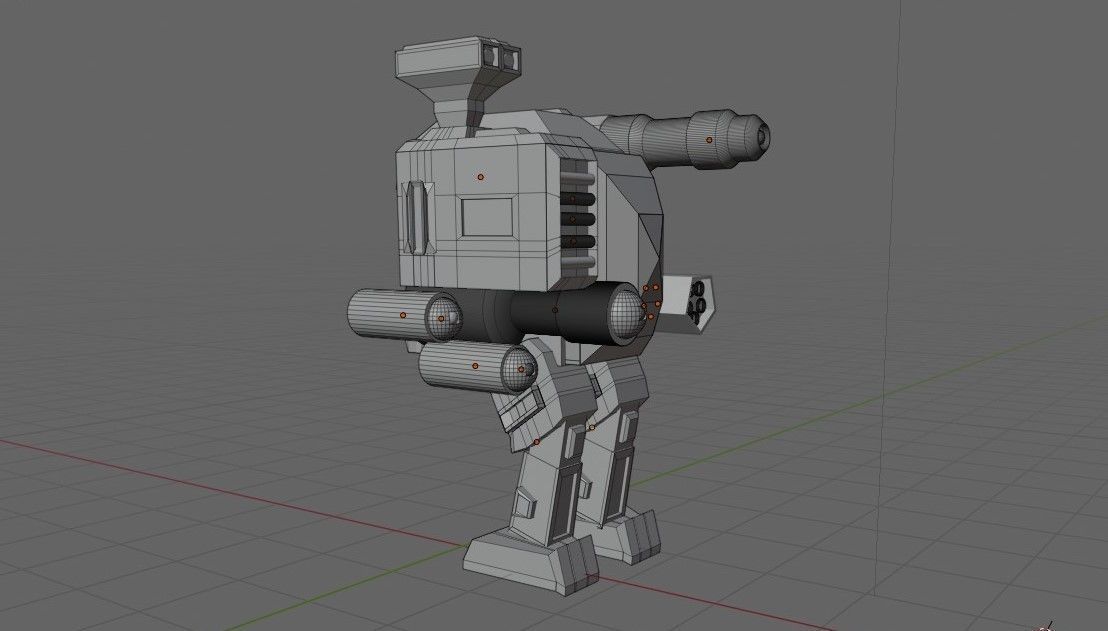Image resolution: width=1108 pixels, height=631 pixels.
Task: Click the origin point on the cannon barrel
Action: click(x=709, y=140)
